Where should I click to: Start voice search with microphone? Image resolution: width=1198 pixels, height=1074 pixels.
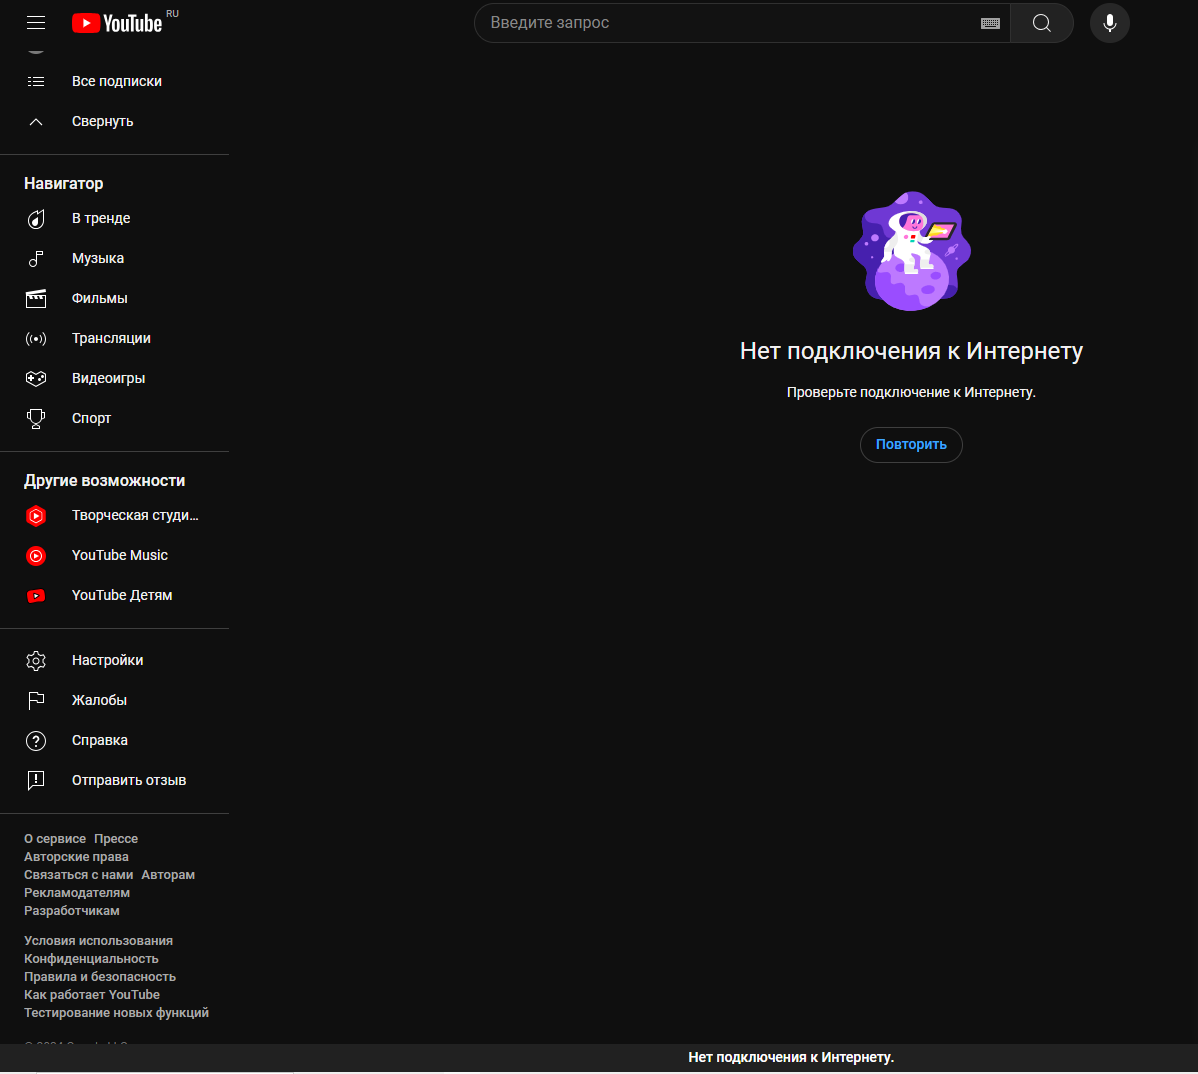click(x=1109, y=23)
